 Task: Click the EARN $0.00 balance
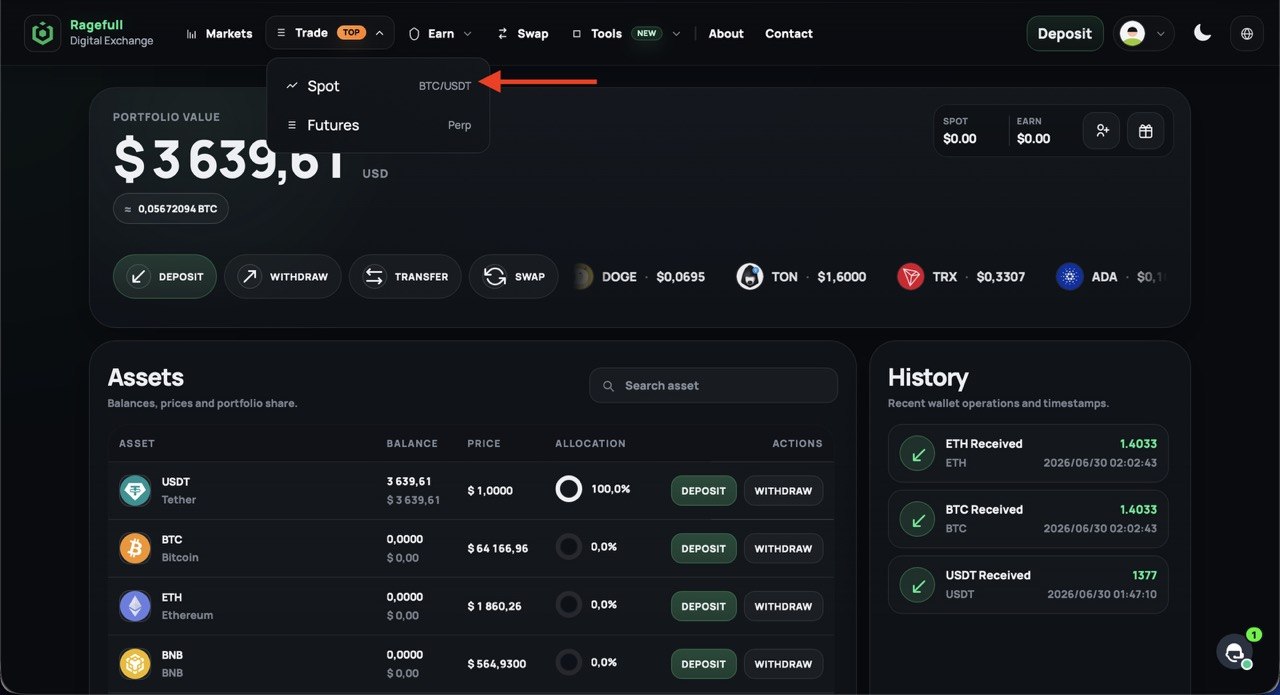click(1033, 131)
